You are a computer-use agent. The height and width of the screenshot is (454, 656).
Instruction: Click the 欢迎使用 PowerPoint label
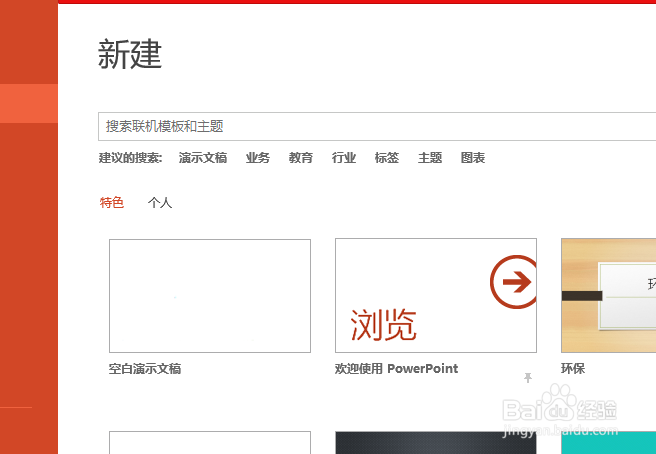[x=397, y=369]
